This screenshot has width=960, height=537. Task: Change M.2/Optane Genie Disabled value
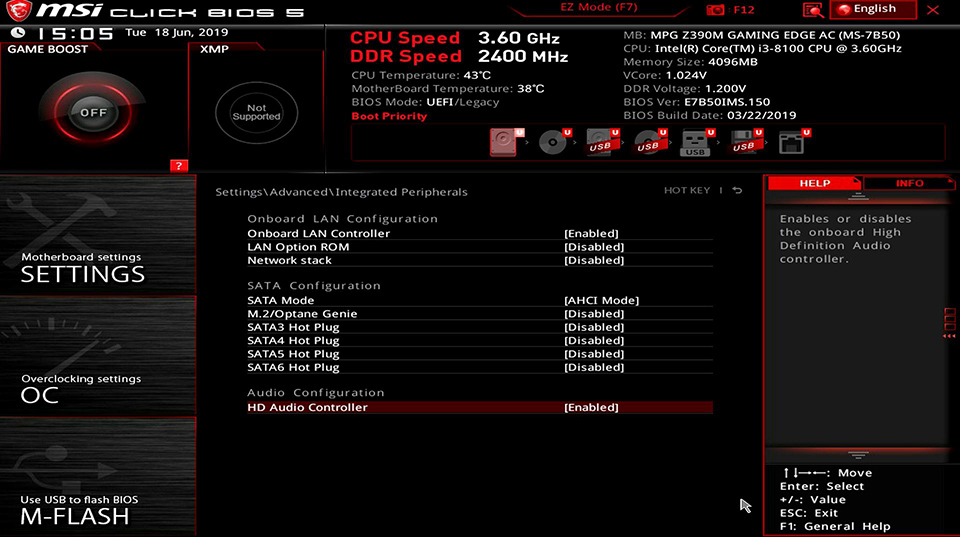(x=594, y=314)
